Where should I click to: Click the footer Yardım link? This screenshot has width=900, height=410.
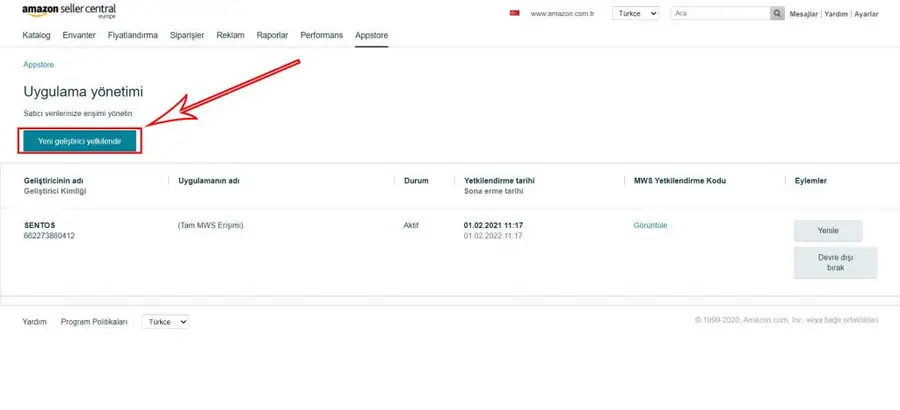click(34, 322)
